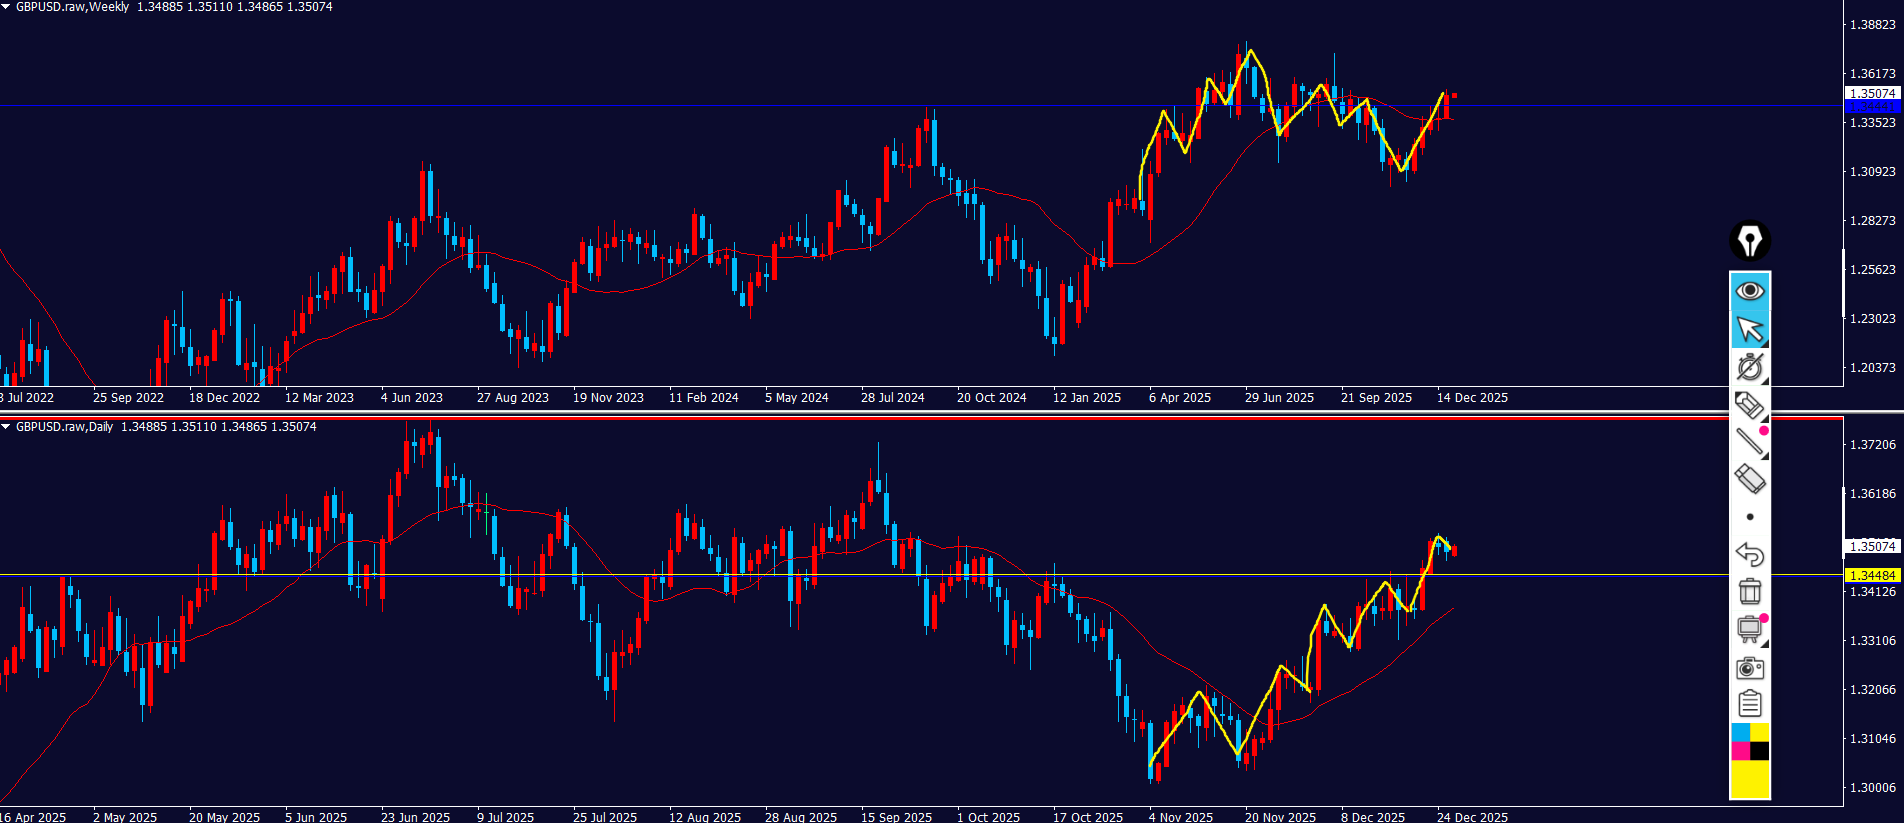Screen dimensions: 1904x823
Task: Select the eraser tool
Action: pyautogui.click(x=1749, y=479)
